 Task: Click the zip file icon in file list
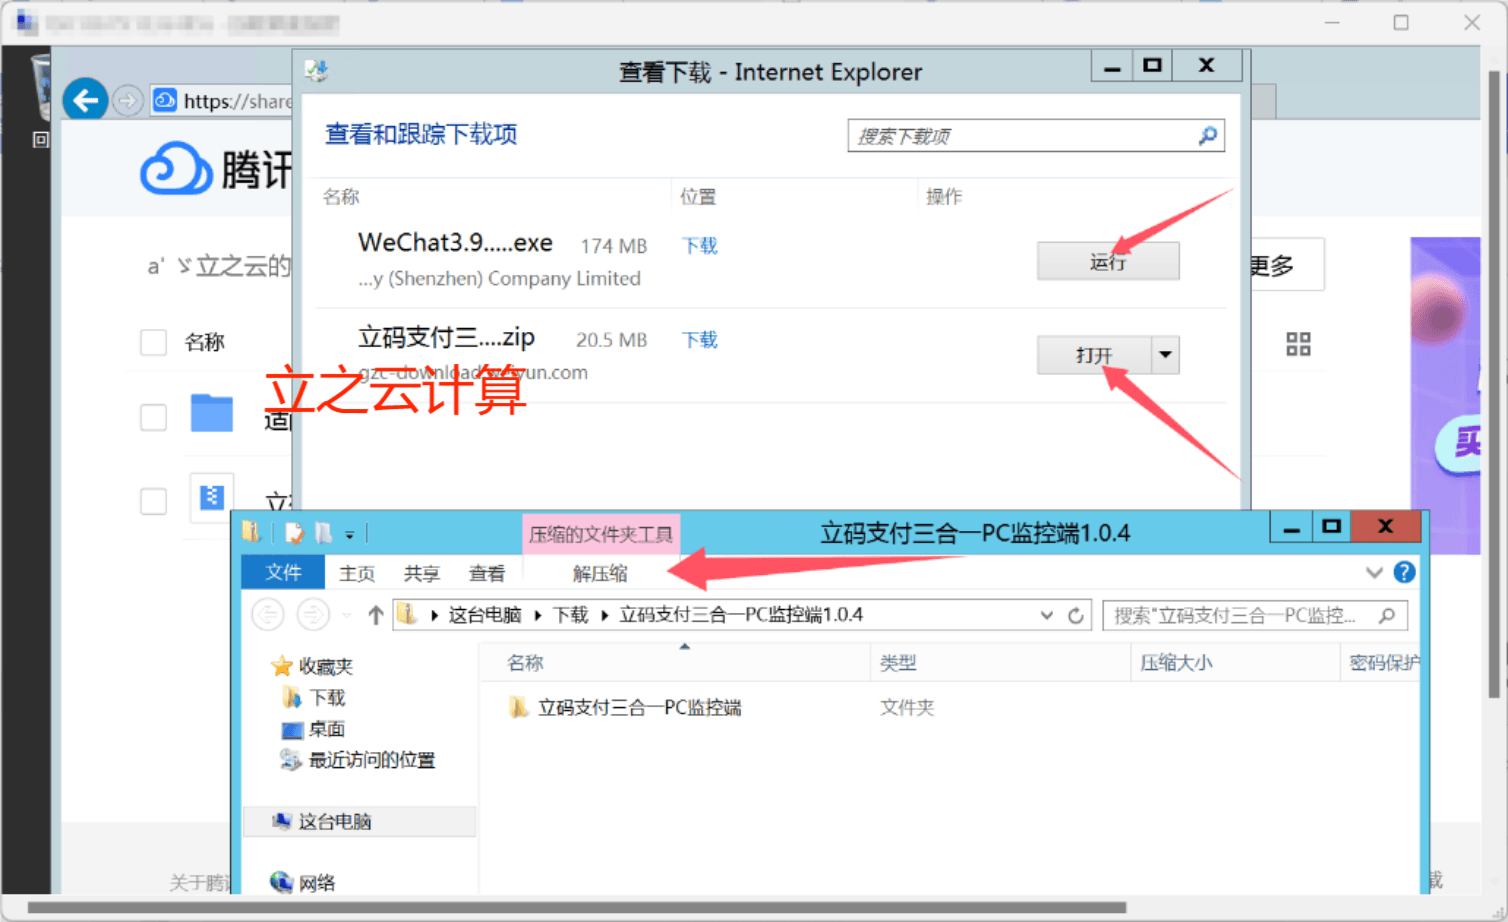[x=211, y=497]
